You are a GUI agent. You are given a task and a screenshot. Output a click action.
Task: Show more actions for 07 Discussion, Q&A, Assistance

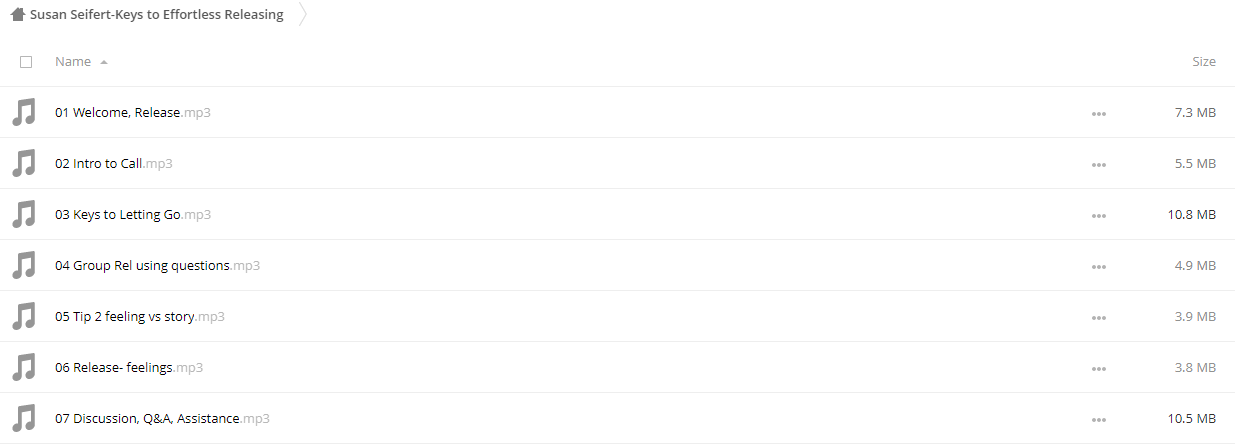click(1099, 419)
